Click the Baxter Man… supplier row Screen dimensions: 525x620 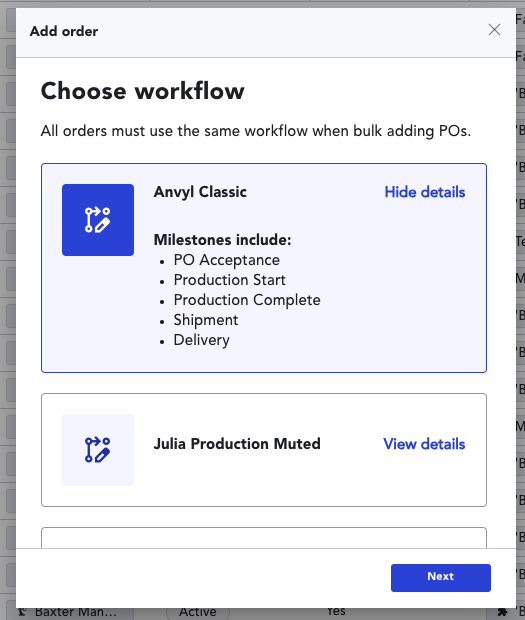pos(76,612)
